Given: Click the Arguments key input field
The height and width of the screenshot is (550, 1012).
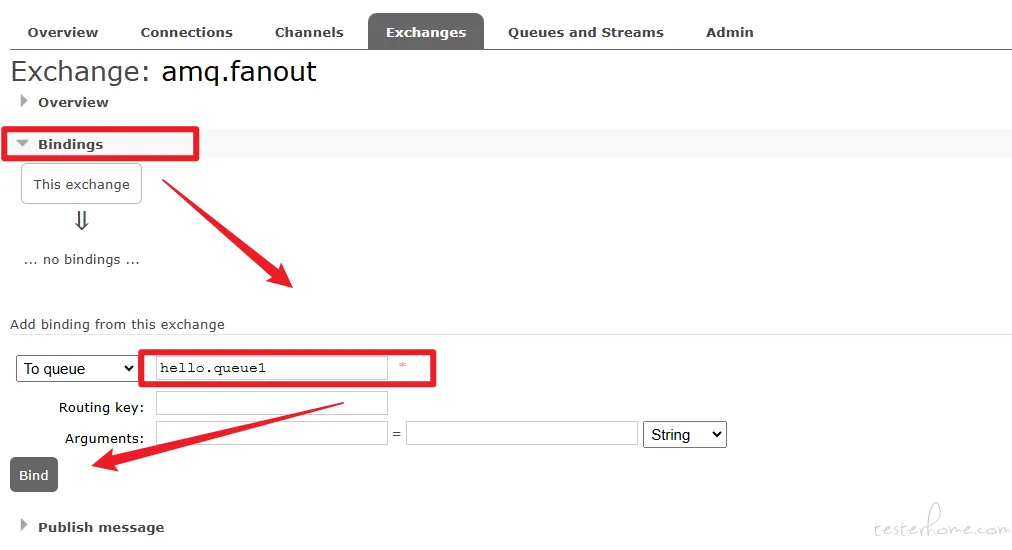Looking at the screenshot, I should 272,433.
